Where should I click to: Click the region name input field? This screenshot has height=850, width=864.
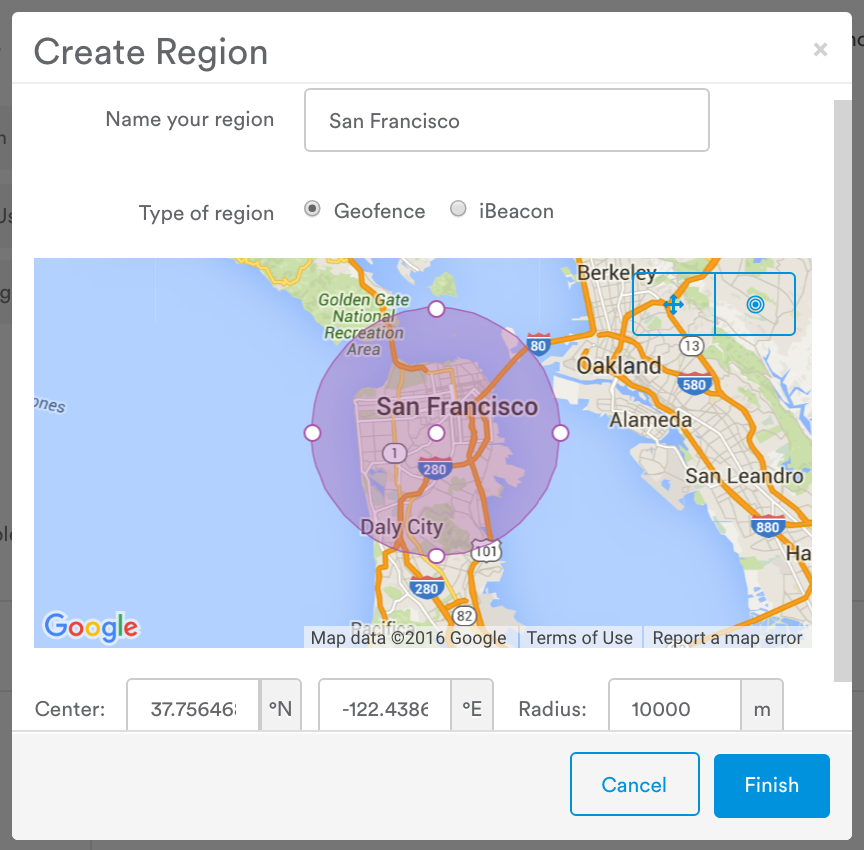click(506, 120)
